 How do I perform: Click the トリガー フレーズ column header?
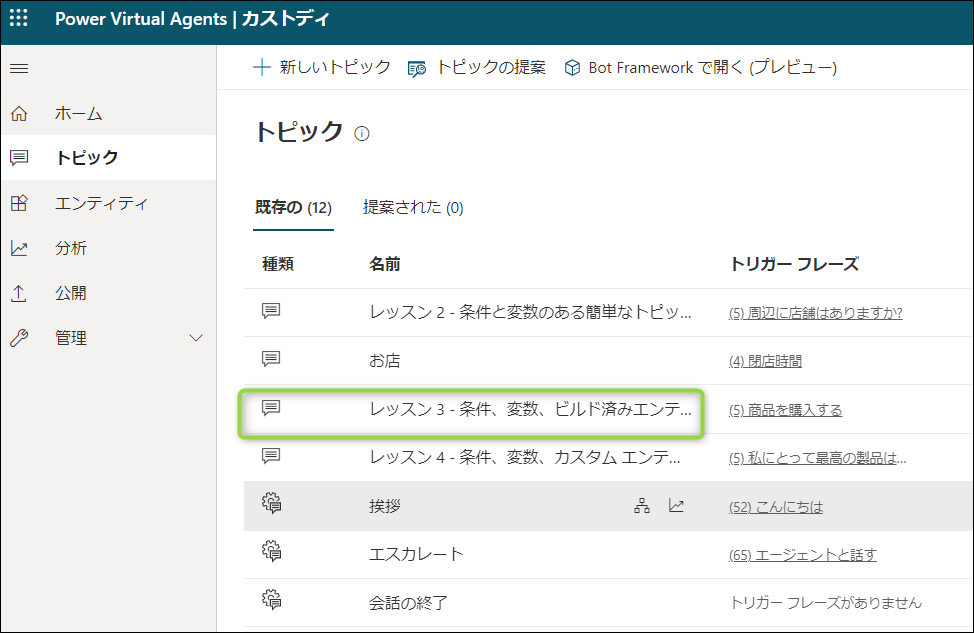click(x=794, y=264)
